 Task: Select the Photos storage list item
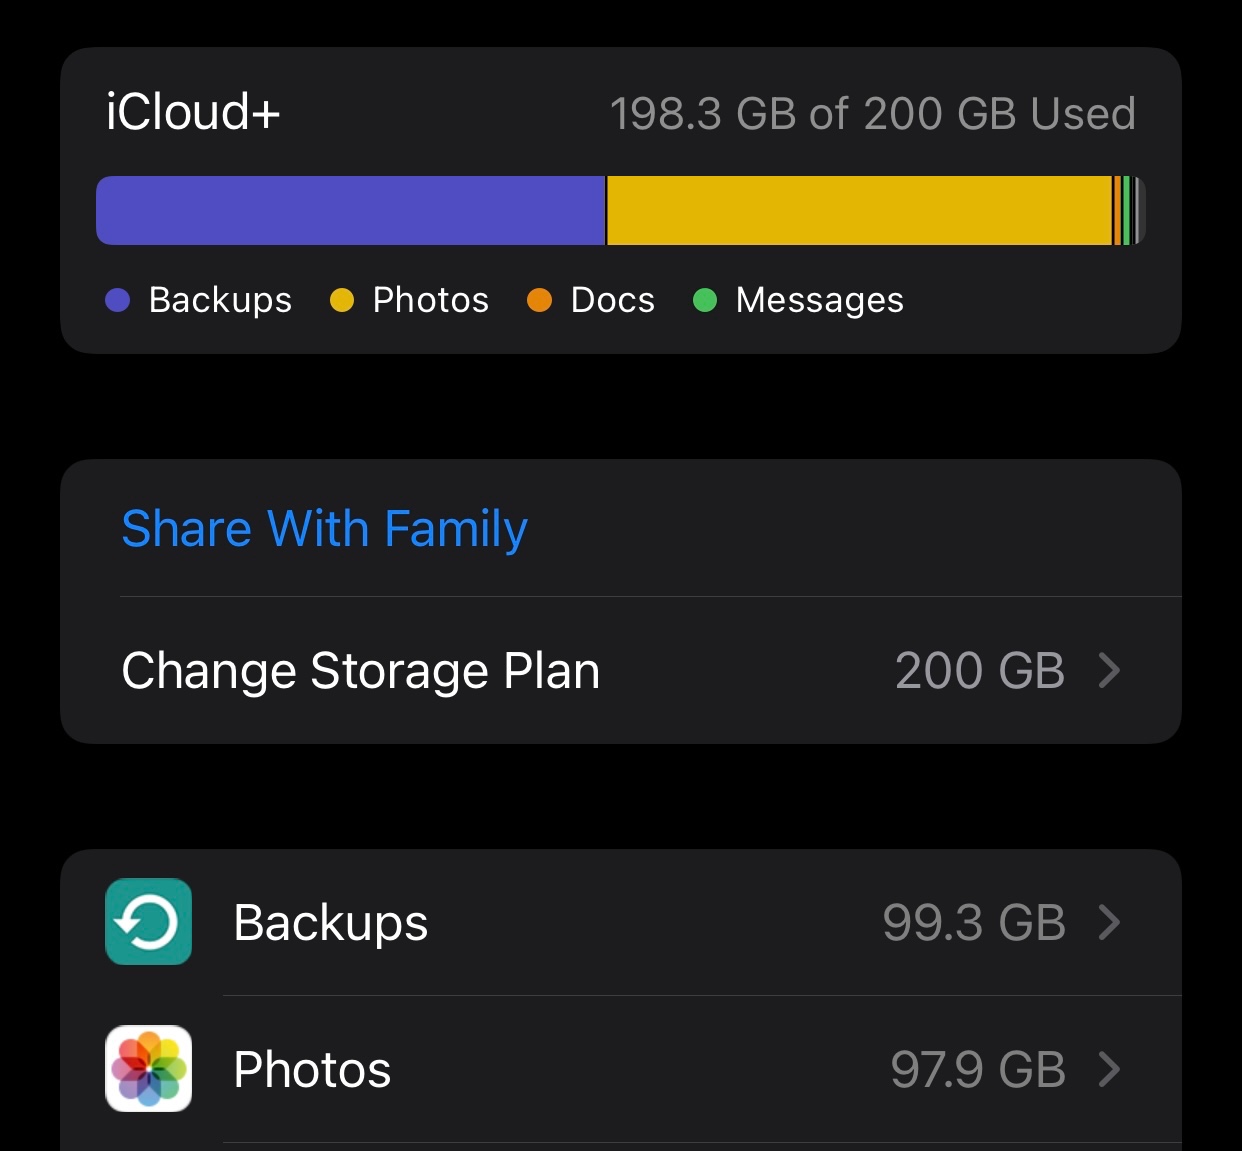(621, 1069)
